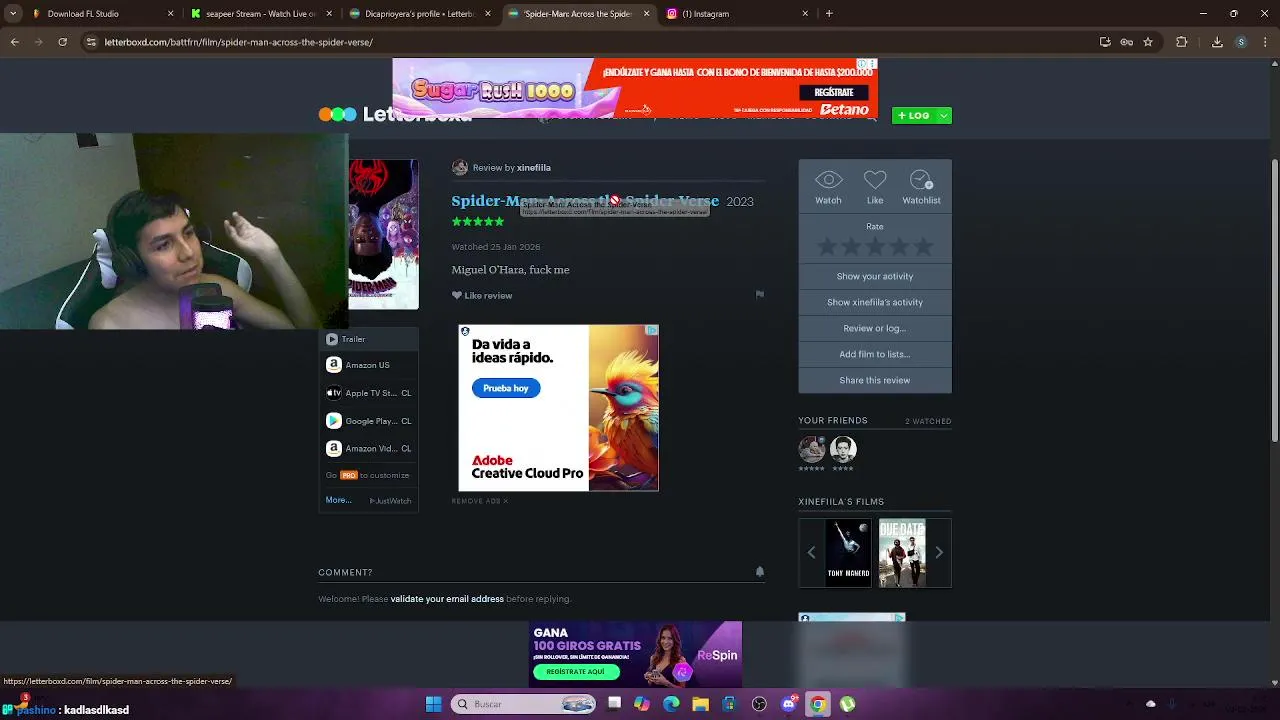Switch to Instagram tab

pos(735,14)
